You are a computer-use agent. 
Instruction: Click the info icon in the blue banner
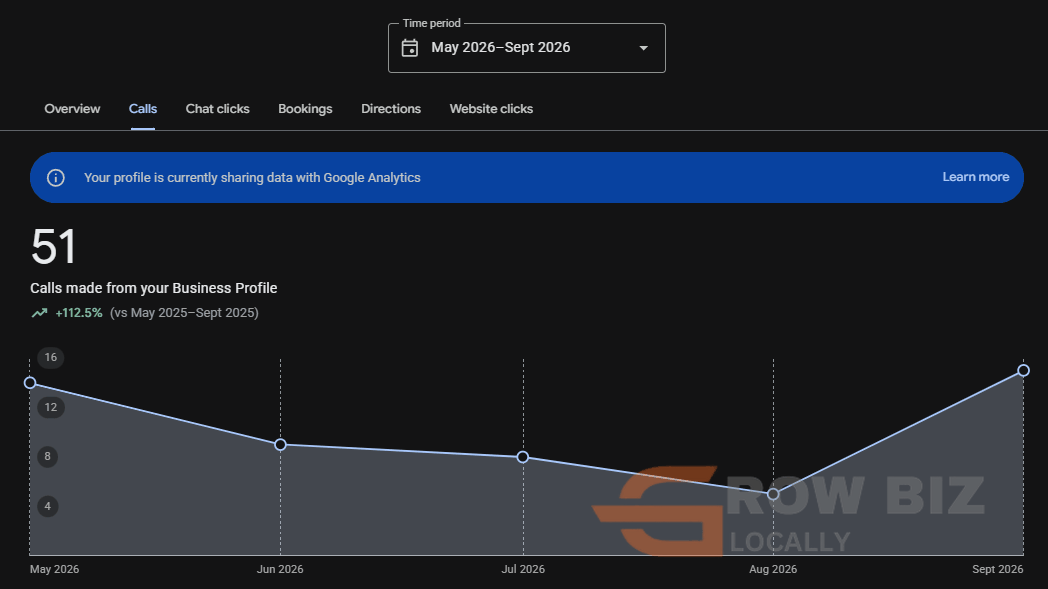[x=55, y=178]
